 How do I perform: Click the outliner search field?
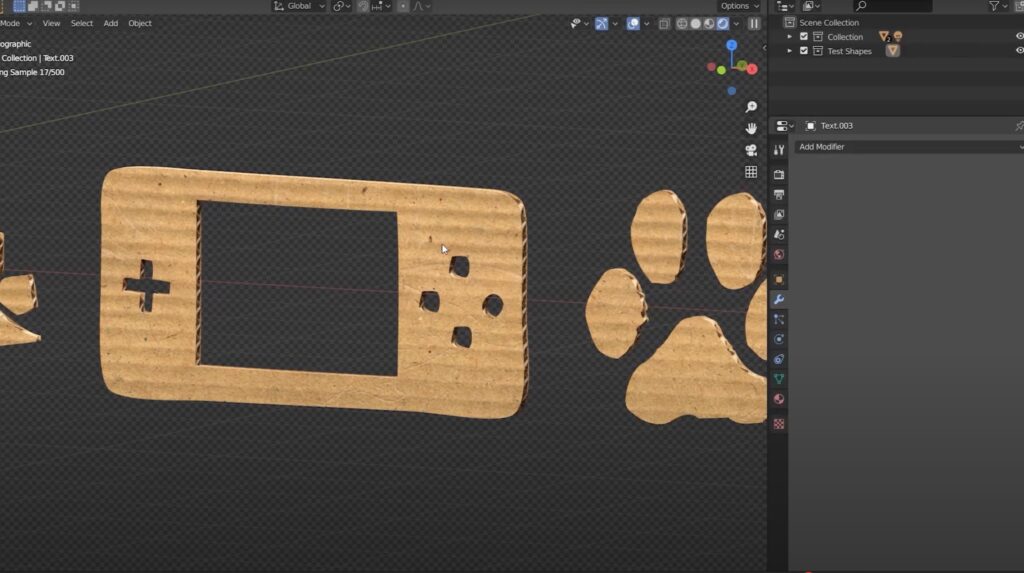point(893,6)
